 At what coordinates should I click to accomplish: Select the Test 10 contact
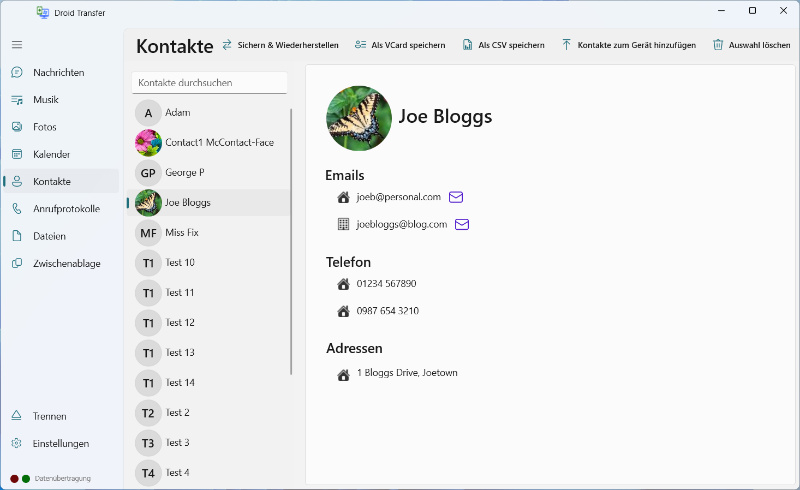point(208,263)
